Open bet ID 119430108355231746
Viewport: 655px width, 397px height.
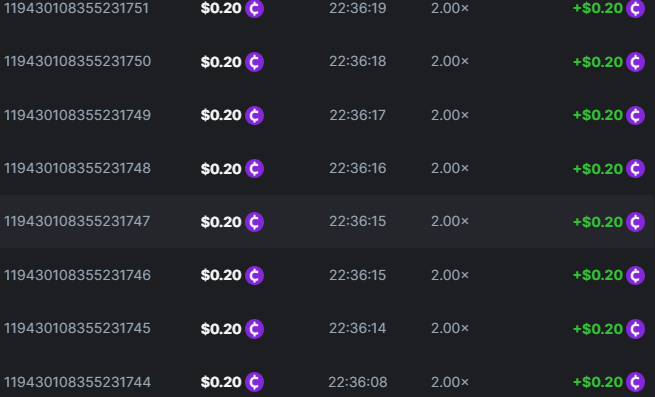click(77, 275)
